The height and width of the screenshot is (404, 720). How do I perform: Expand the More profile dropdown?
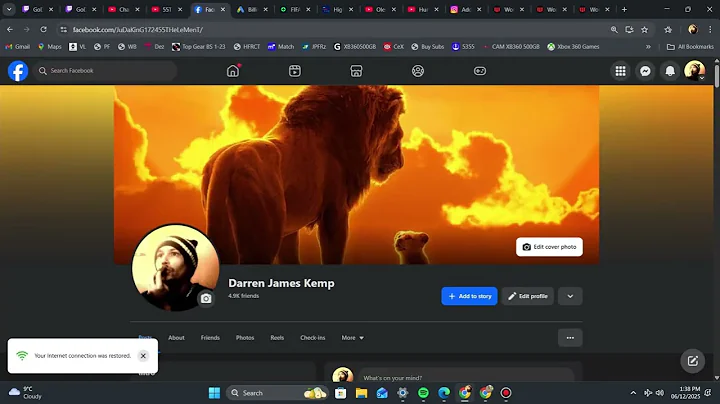point(352,337)
